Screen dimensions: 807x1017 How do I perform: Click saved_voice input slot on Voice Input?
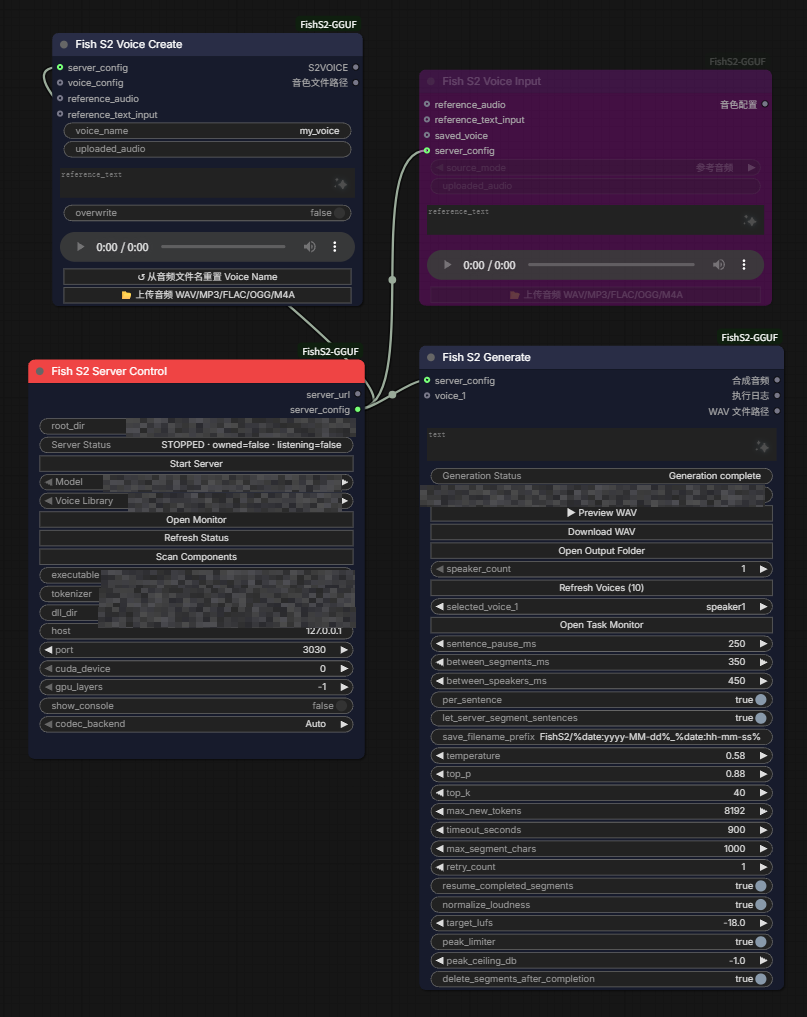click(x=427, y=136)
